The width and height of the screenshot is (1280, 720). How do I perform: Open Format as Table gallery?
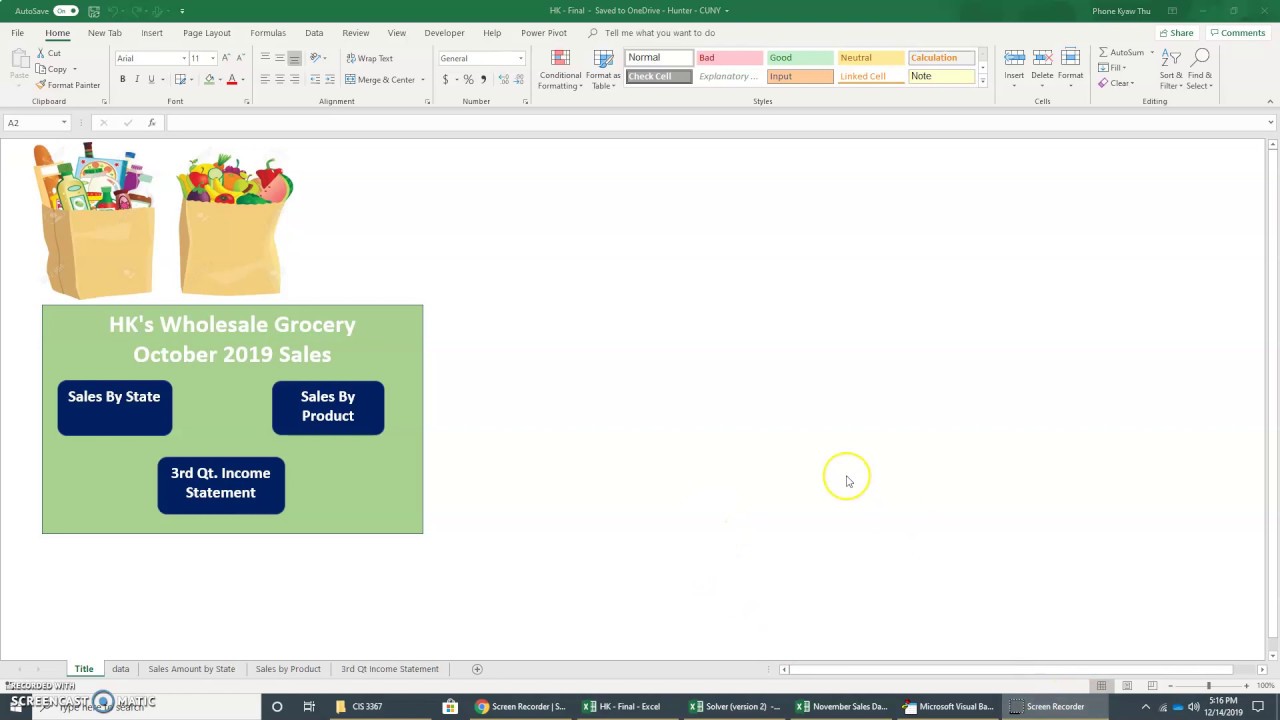pyautogui.click(x=603, y=69)
